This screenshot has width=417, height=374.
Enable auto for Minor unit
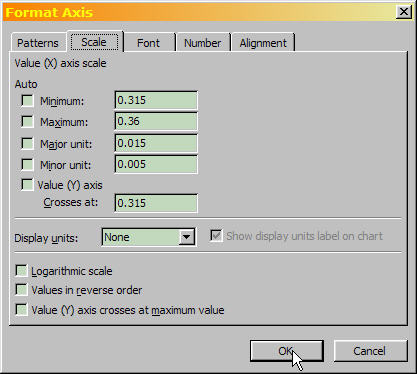(27, 164)
